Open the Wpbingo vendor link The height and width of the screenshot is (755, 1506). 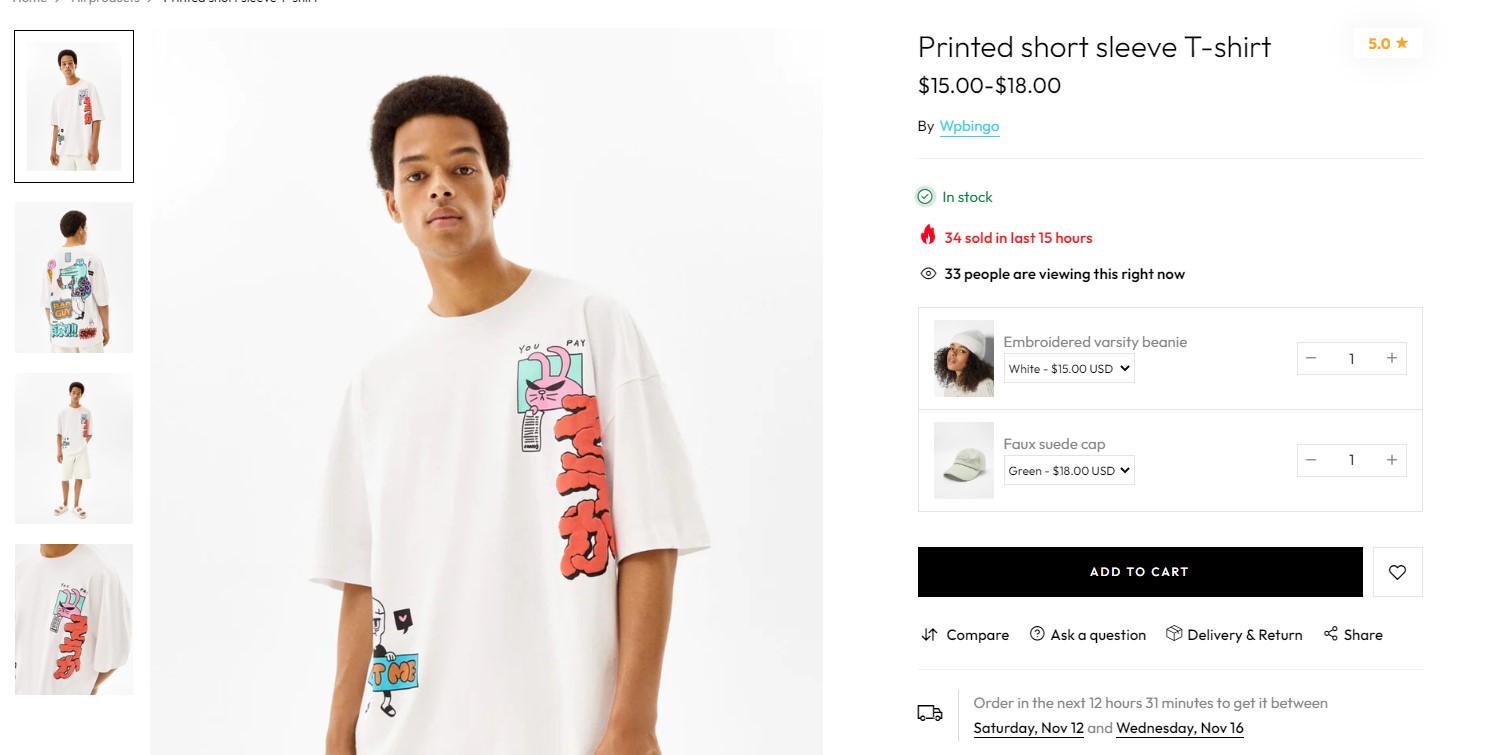(969, 126)
